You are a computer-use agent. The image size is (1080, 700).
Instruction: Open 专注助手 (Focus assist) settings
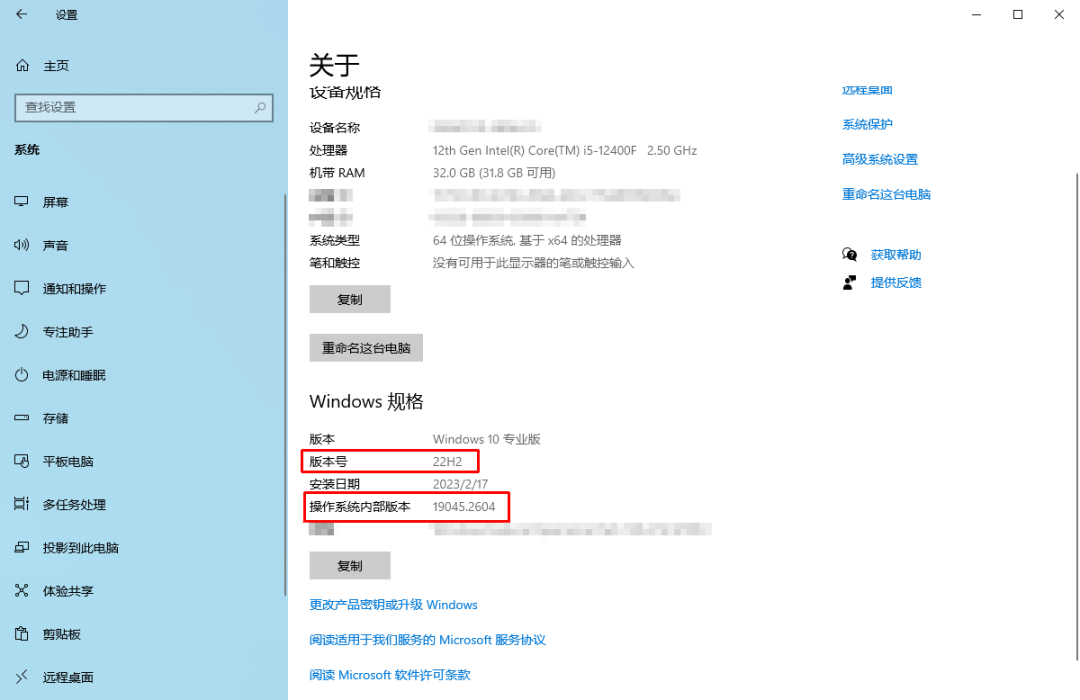point(62,331)
